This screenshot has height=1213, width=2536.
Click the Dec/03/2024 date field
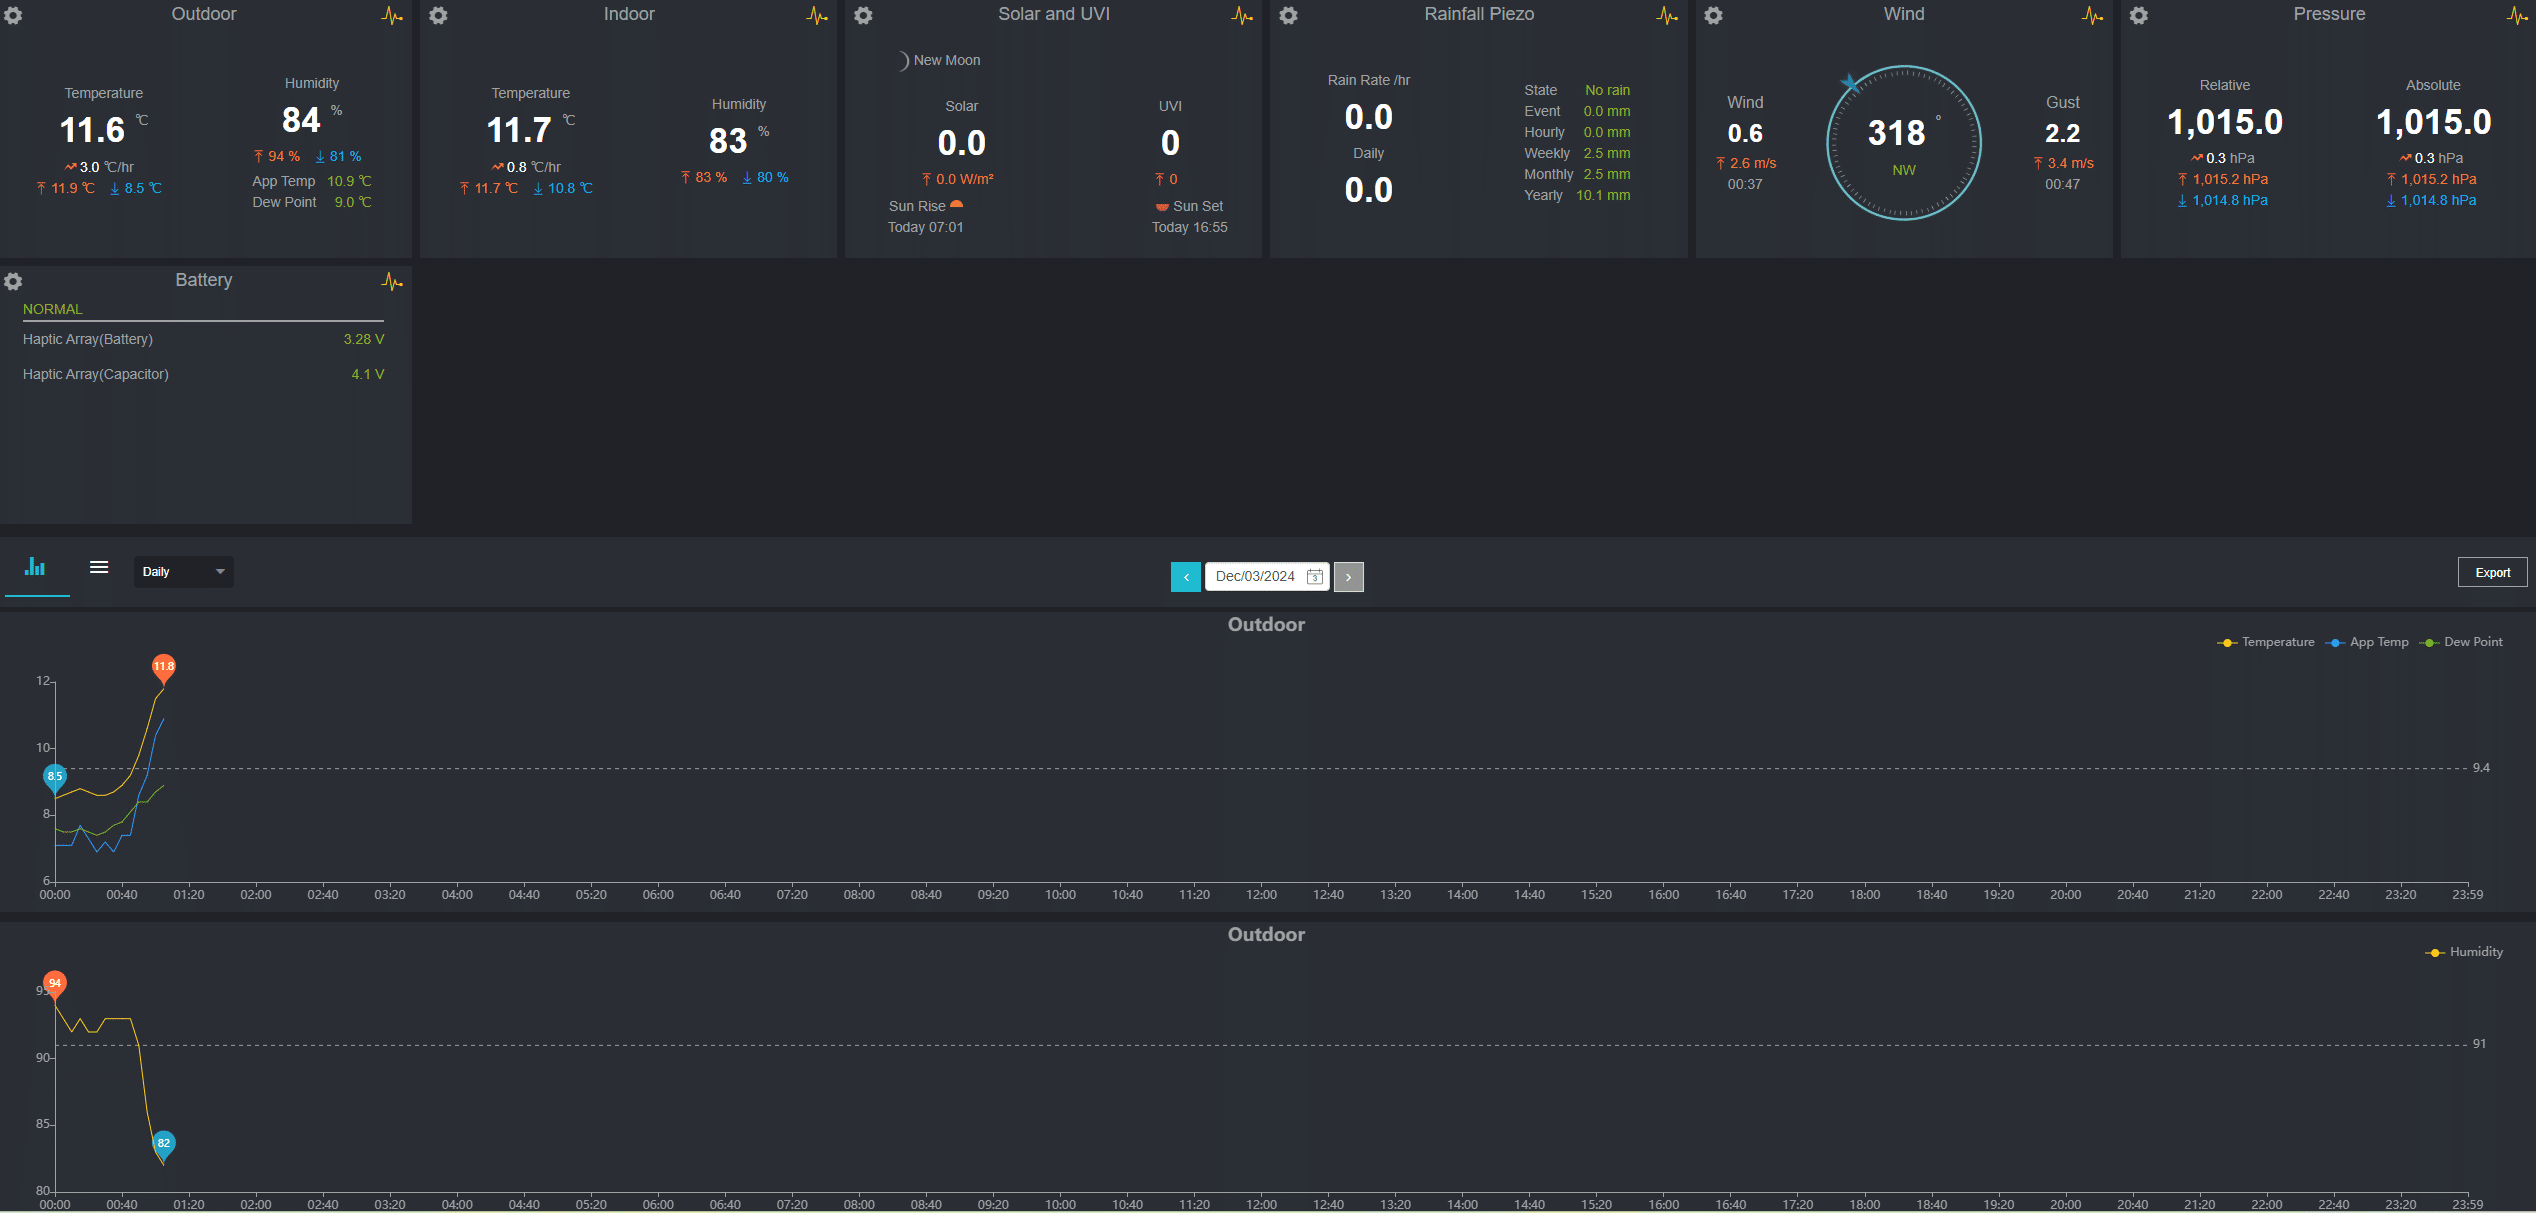[1267, 577]
